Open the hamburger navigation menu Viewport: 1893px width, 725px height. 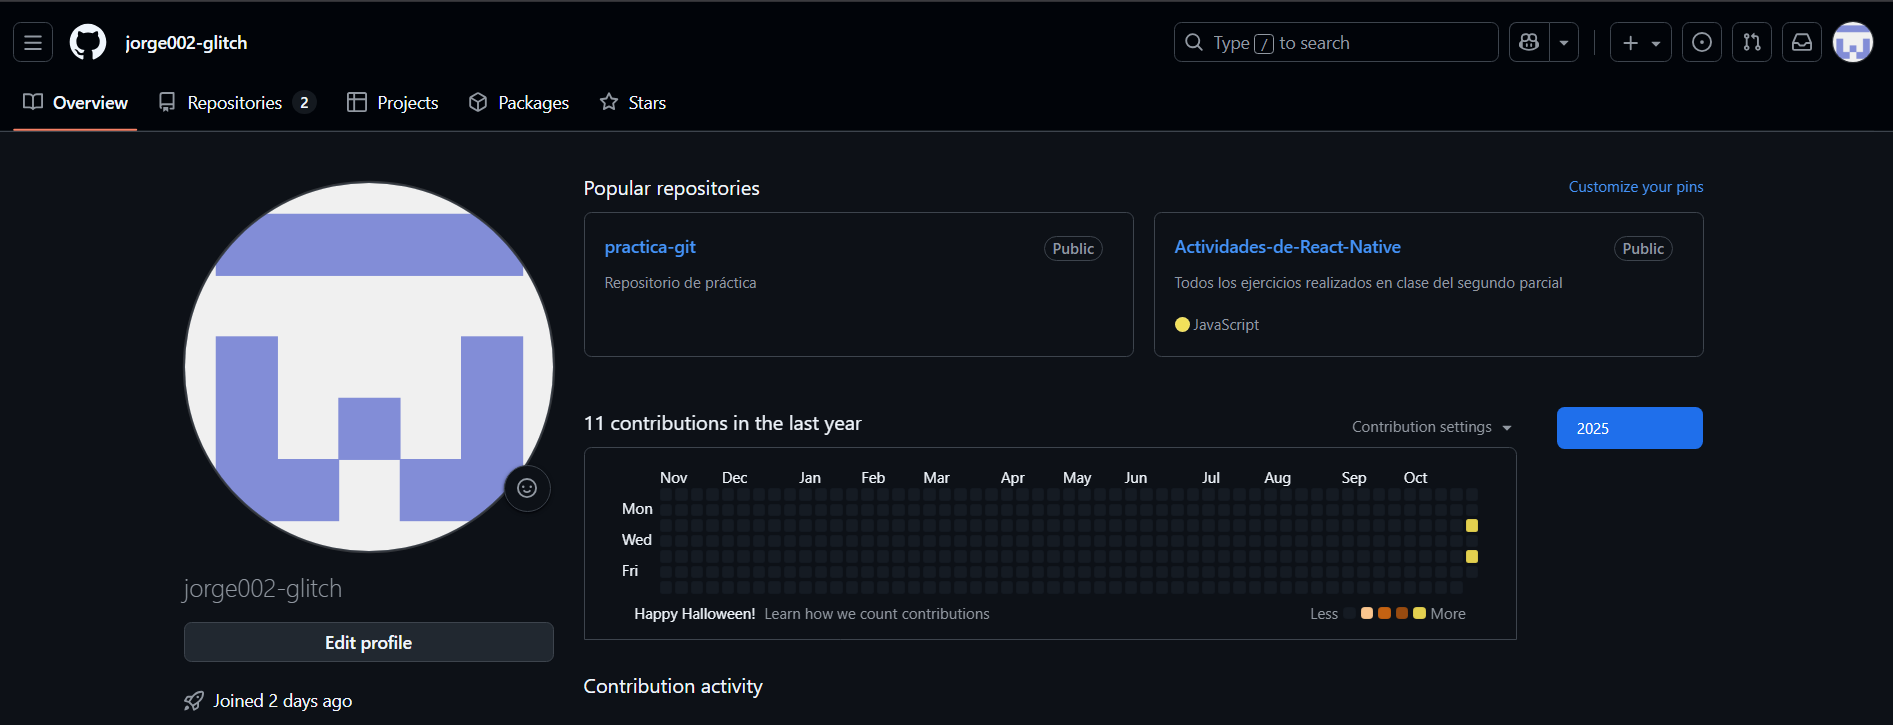pos(33,43)
